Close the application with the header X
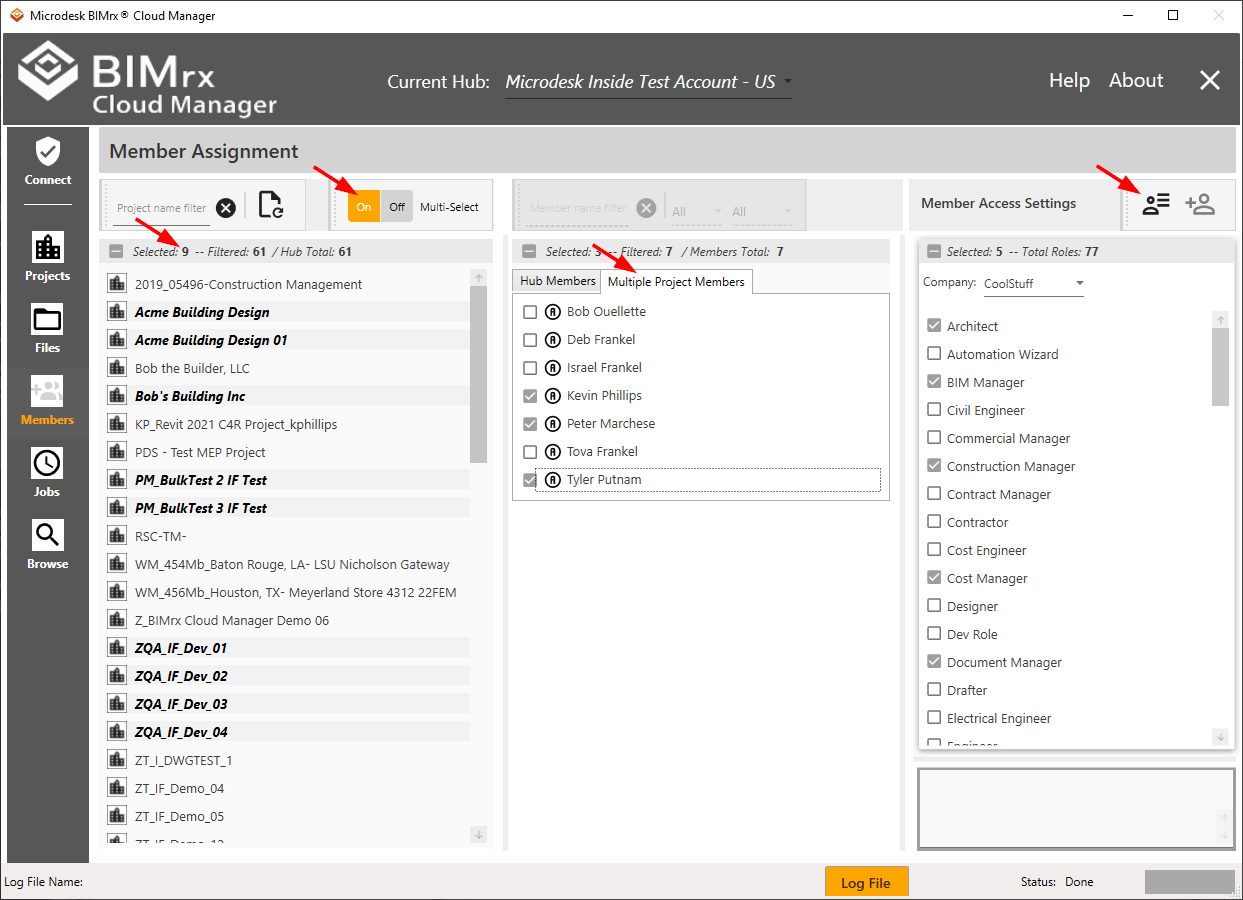 (x=1210, y=81)
